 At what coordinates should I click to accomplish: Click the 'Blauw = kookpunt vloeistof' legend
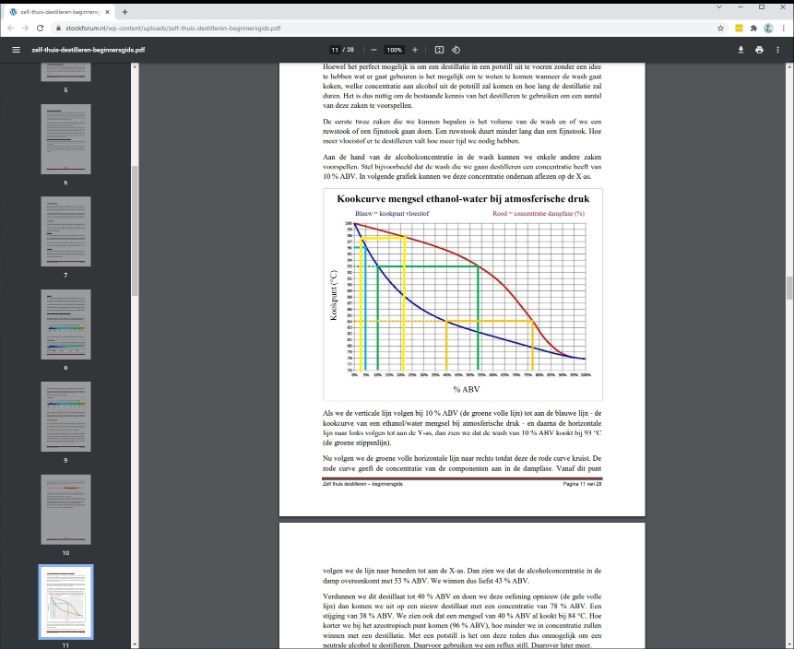pyautogui.click(x=392, y=214)
